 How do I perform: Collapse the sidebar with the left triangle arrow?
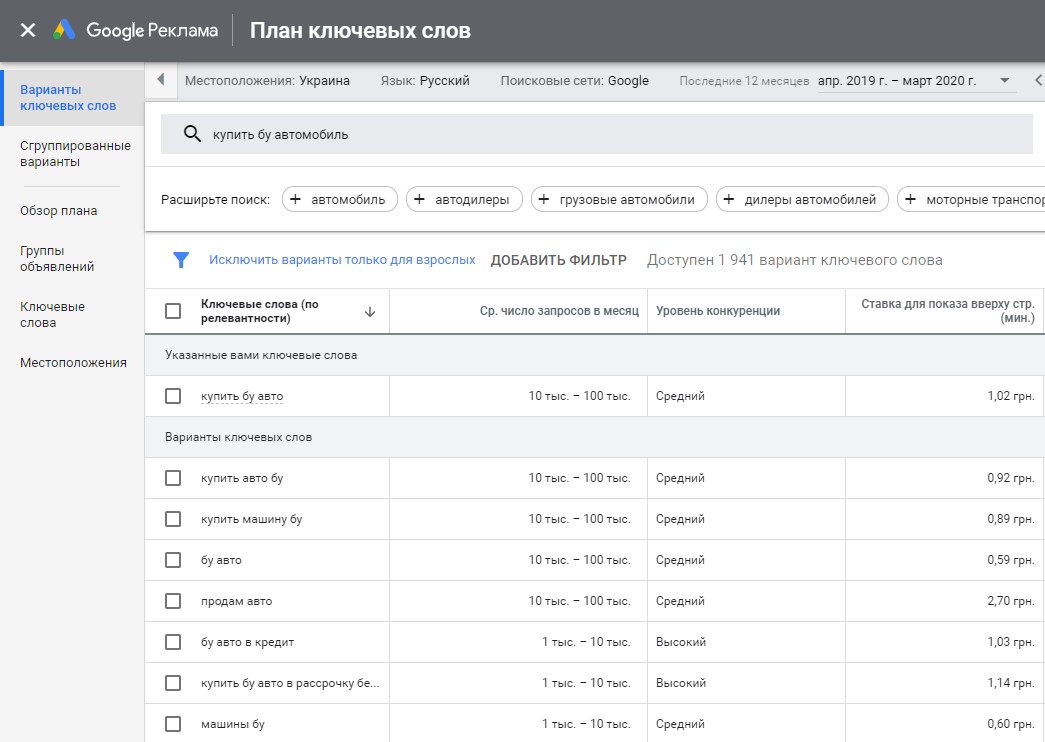(161, 80)
